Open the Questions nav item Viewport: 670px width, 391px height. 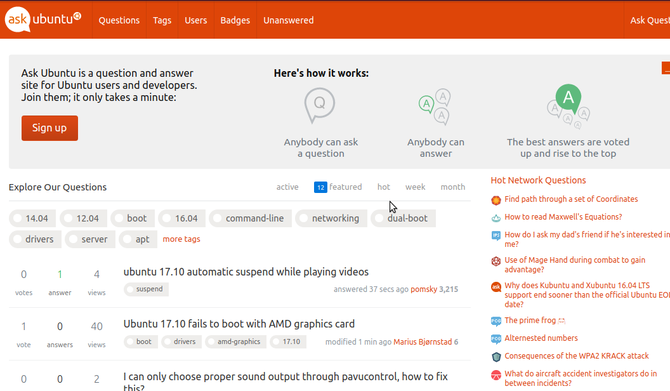pos(119,20)
